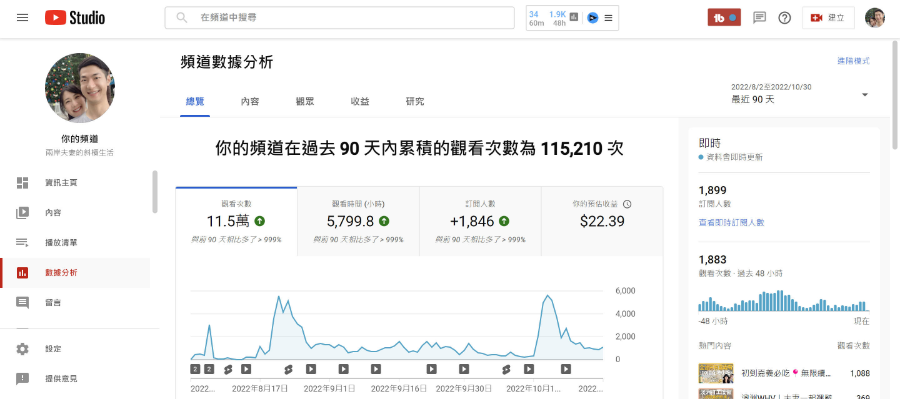Switch to the 總覽 overview tab

tap(195, 102)
